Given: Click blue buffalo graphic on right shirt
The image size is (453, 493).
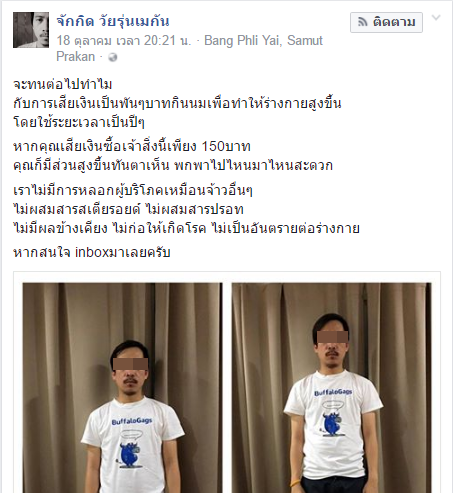Looking at the screenshot, I should 332,424.
